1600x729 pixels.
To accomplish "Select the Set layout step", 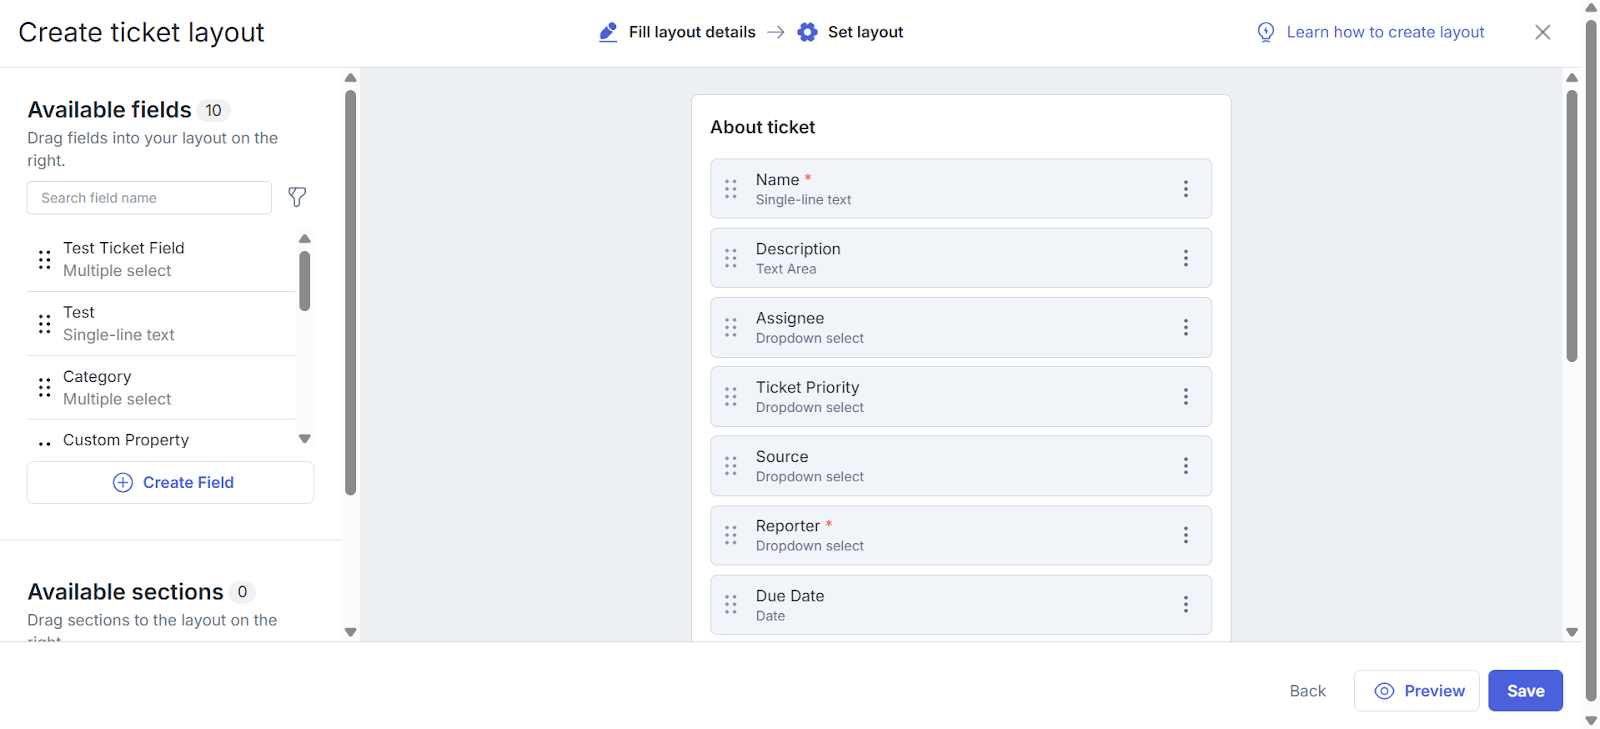I will 851,32.
